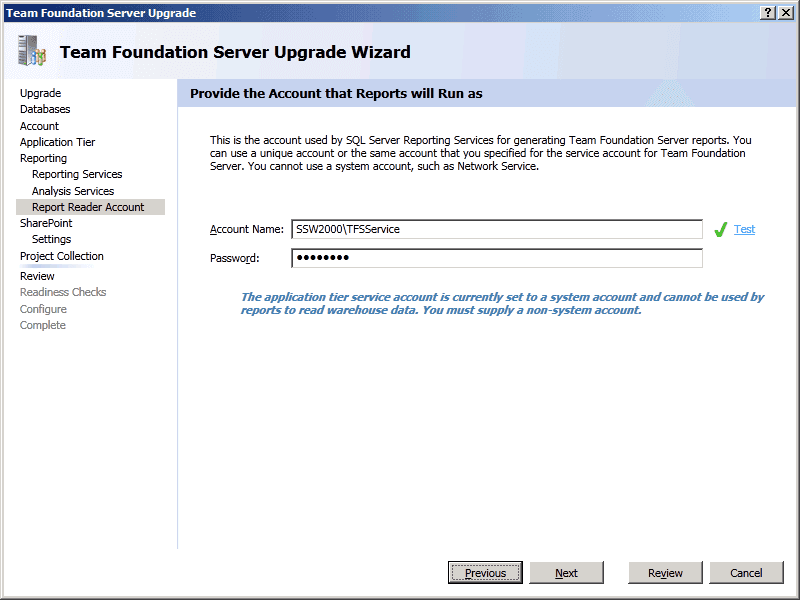Open Settings under SharePoint
Viewport: 800px width, 600px height.
coord(51,239)
